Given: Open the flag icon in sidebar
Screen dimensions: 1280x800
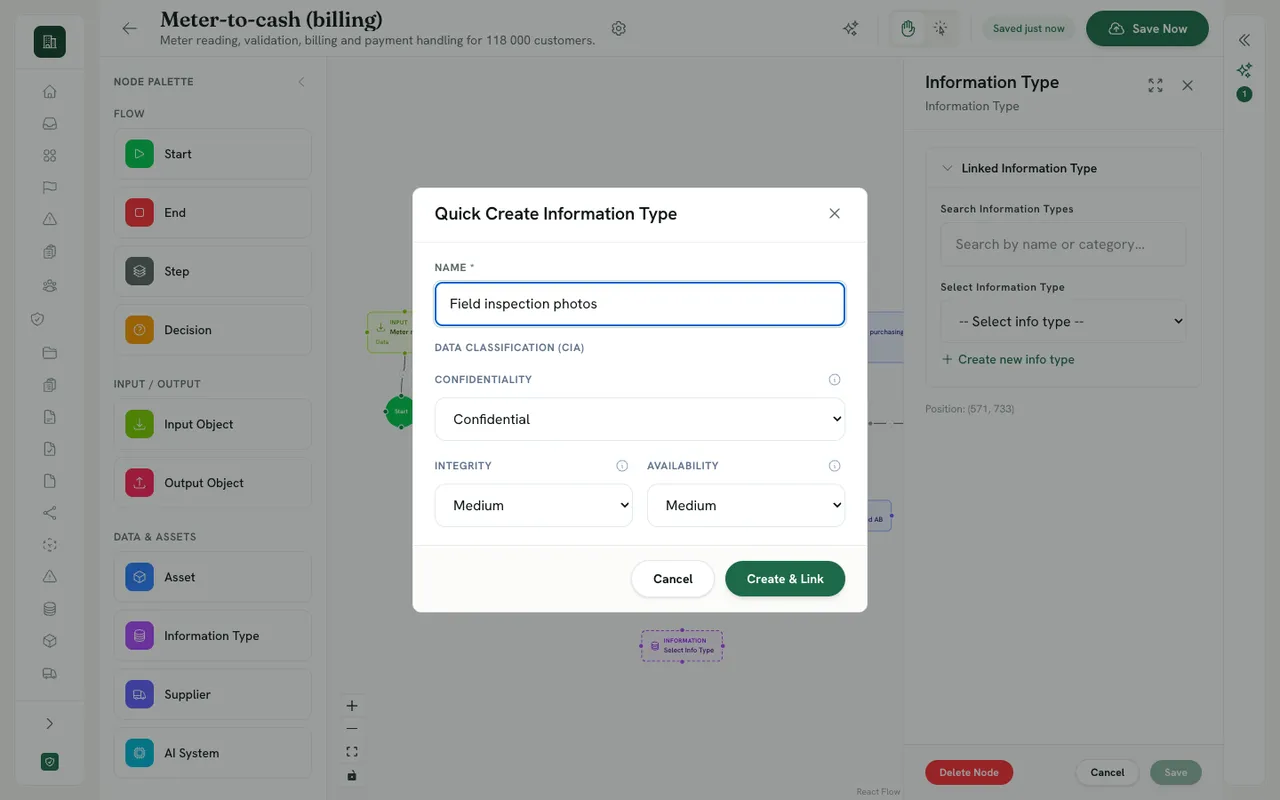Looking at the screenshot, I should tap(50, 188).
